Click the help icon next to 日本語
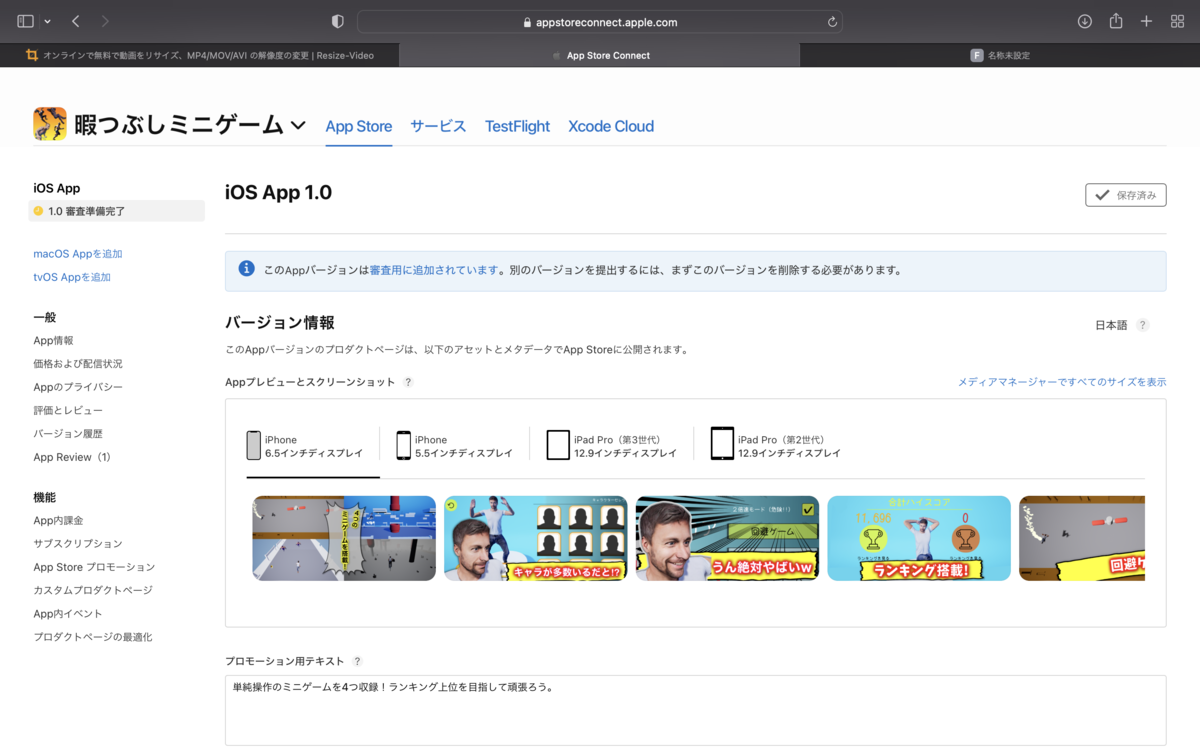This screenshot has height=750, width=1200. [x=1143, y=325]
